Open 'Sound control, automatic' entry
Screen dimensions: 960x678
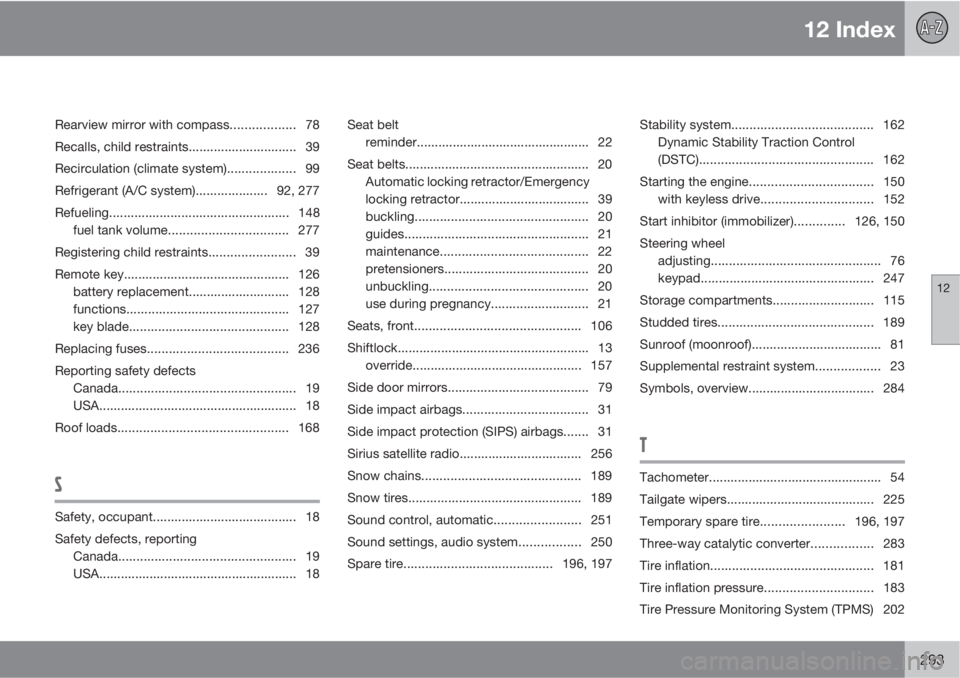pos(479,520)
